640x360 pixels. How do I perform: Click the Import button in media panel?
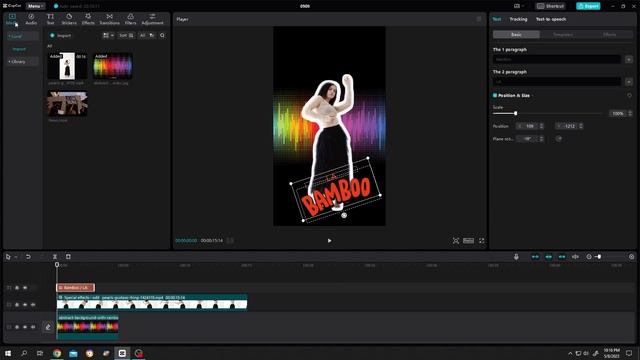[60, 36]
